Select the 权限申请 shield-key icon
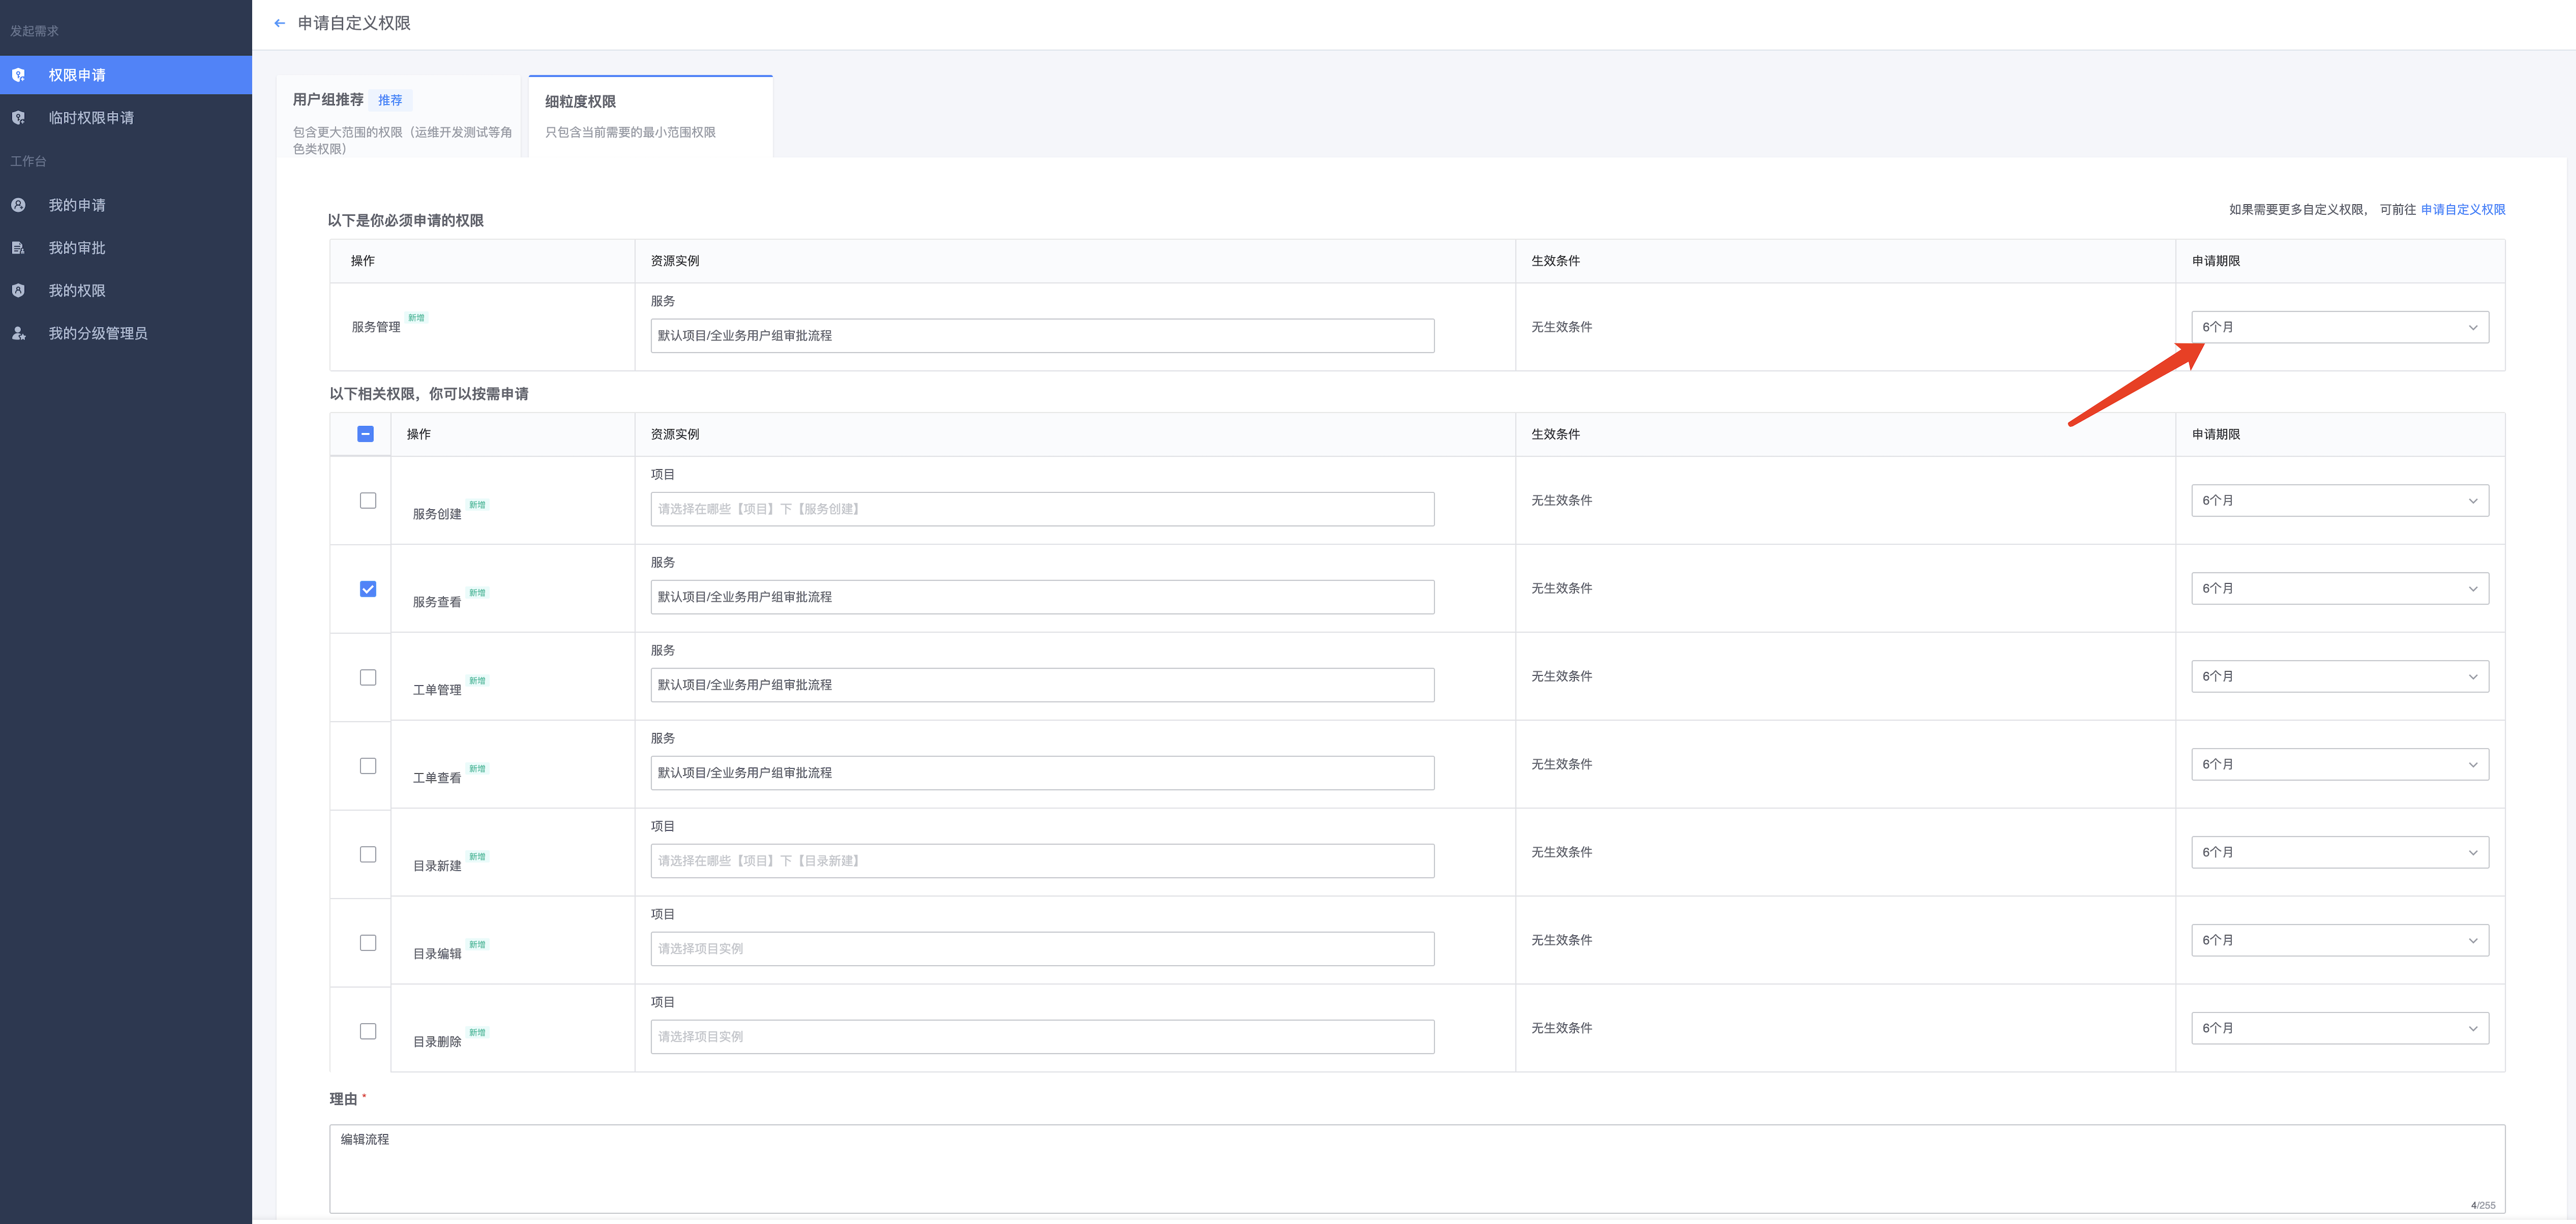 click(x=18, y=74)
